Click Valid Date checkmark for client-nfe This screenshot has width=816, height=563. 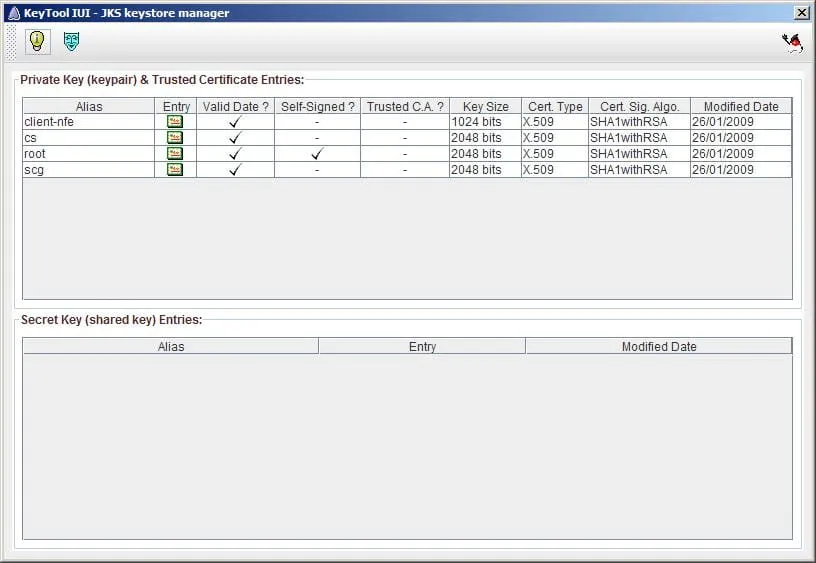[235, 122]
